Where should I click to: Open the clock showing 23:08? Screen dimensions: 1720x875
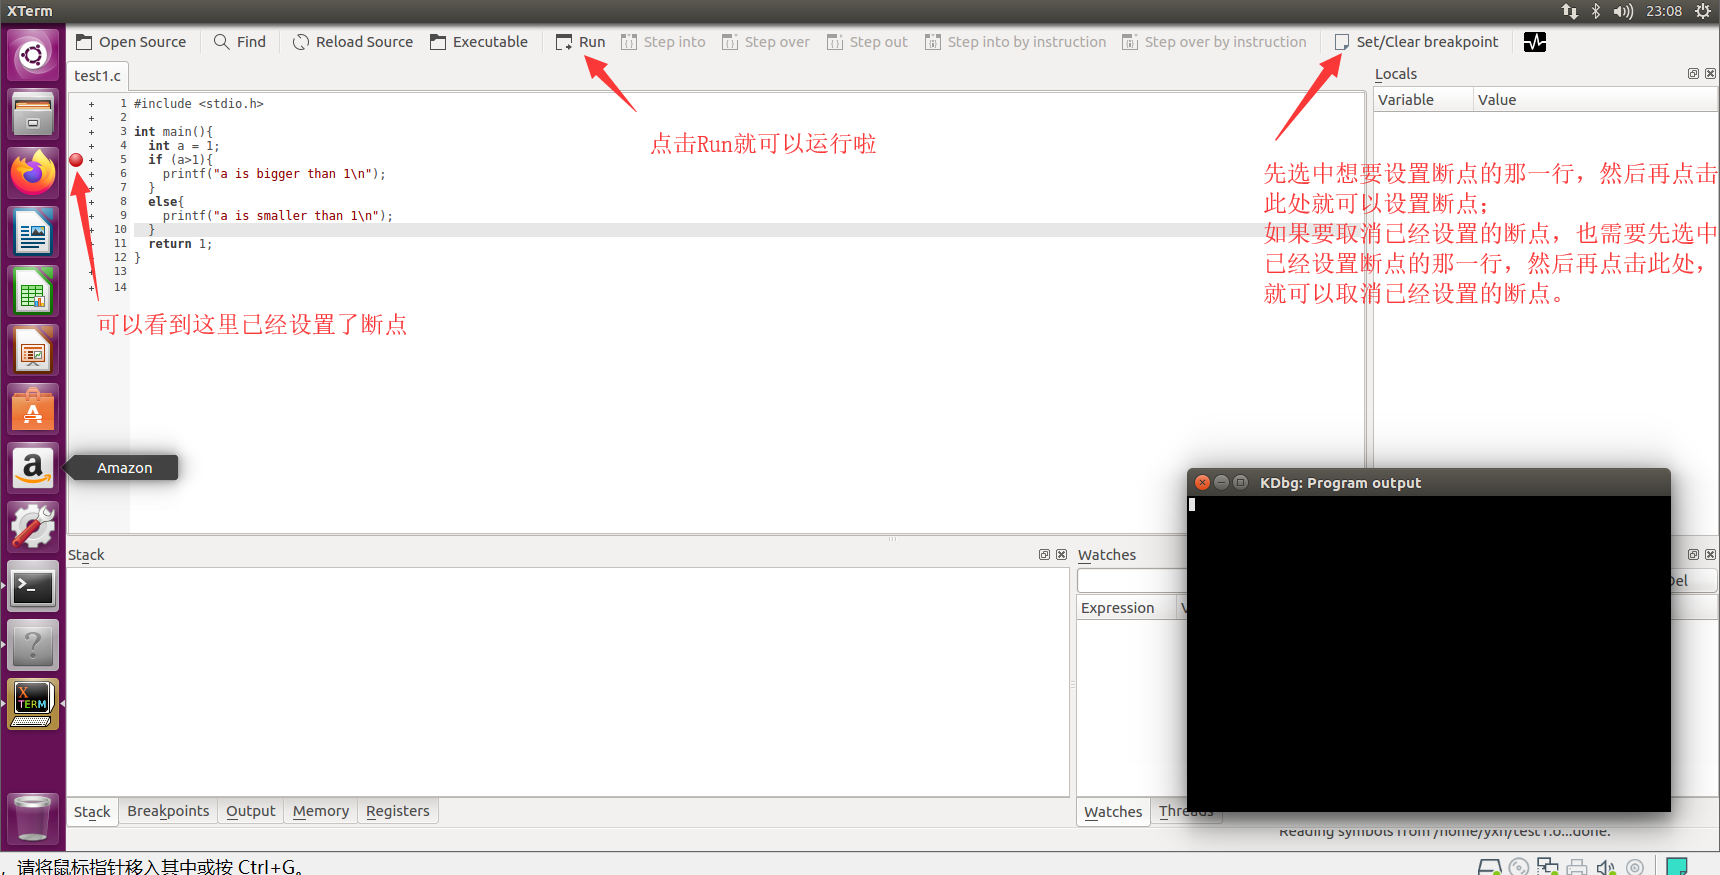tap(1664, 11)
